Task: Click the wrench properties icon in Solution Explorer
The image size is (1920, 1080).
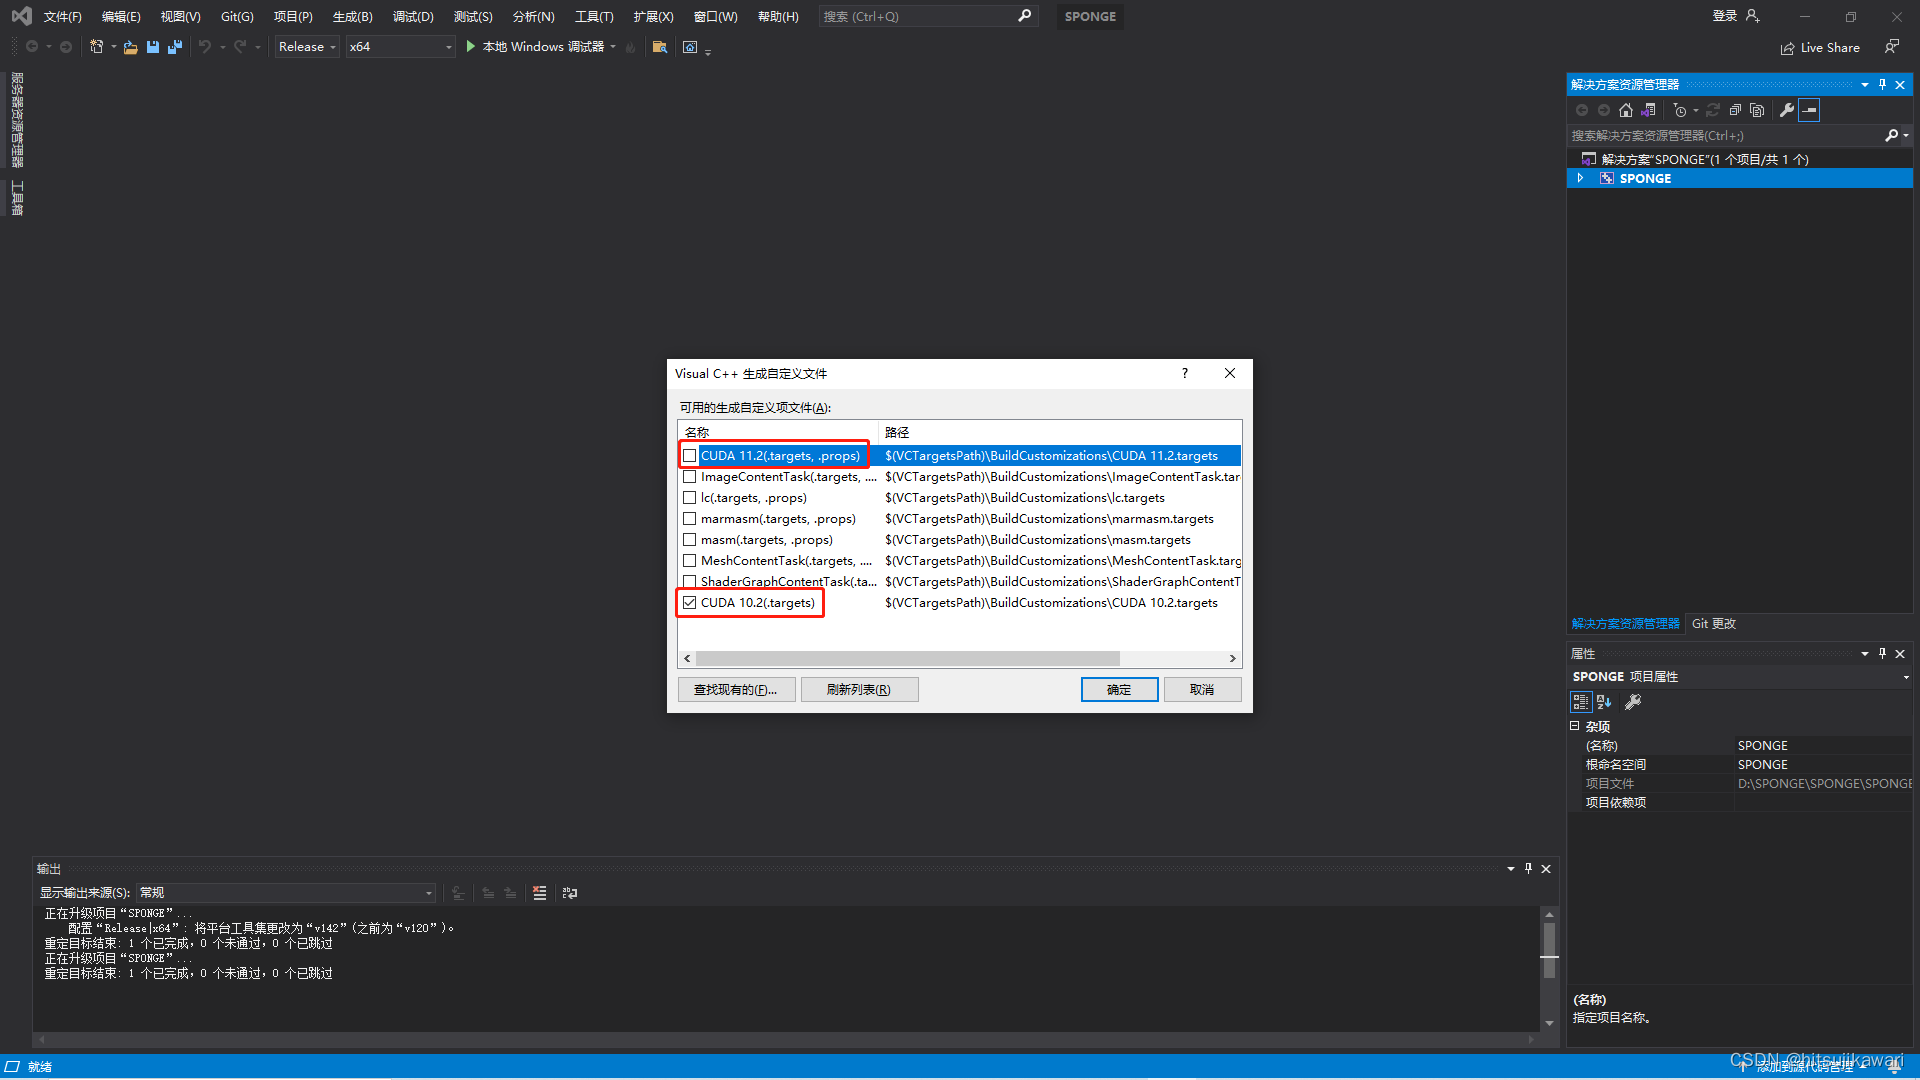Action: [1787, 110]
